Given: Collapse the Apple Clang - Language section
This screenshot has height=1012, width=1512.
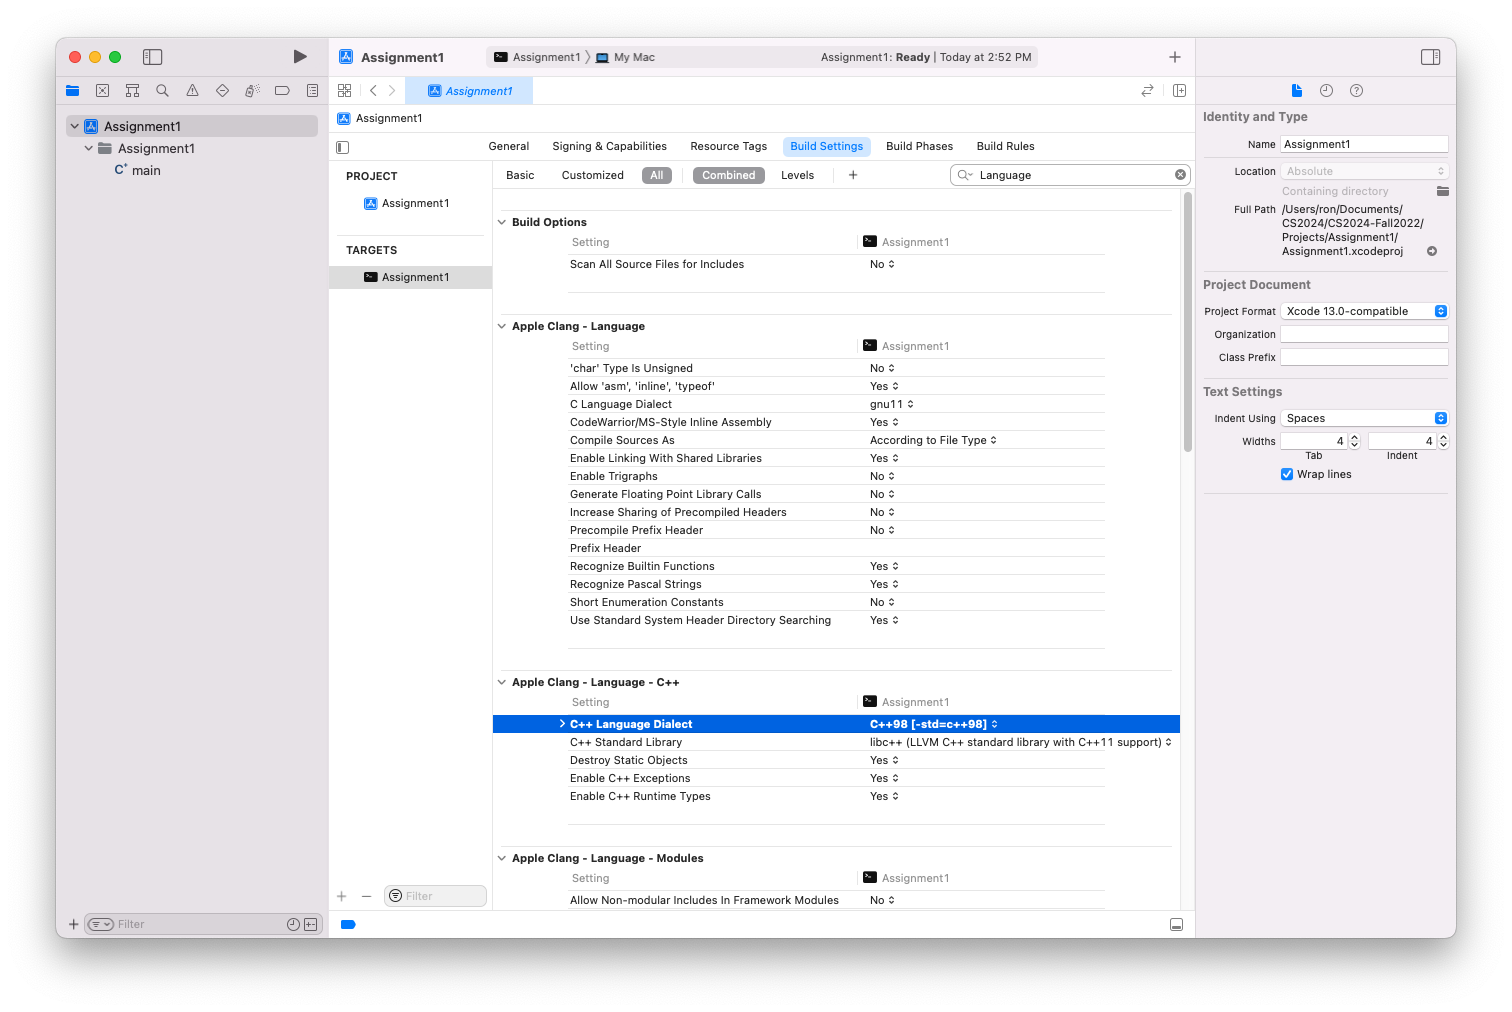Looking at the screenshot, I should [502, 326].
